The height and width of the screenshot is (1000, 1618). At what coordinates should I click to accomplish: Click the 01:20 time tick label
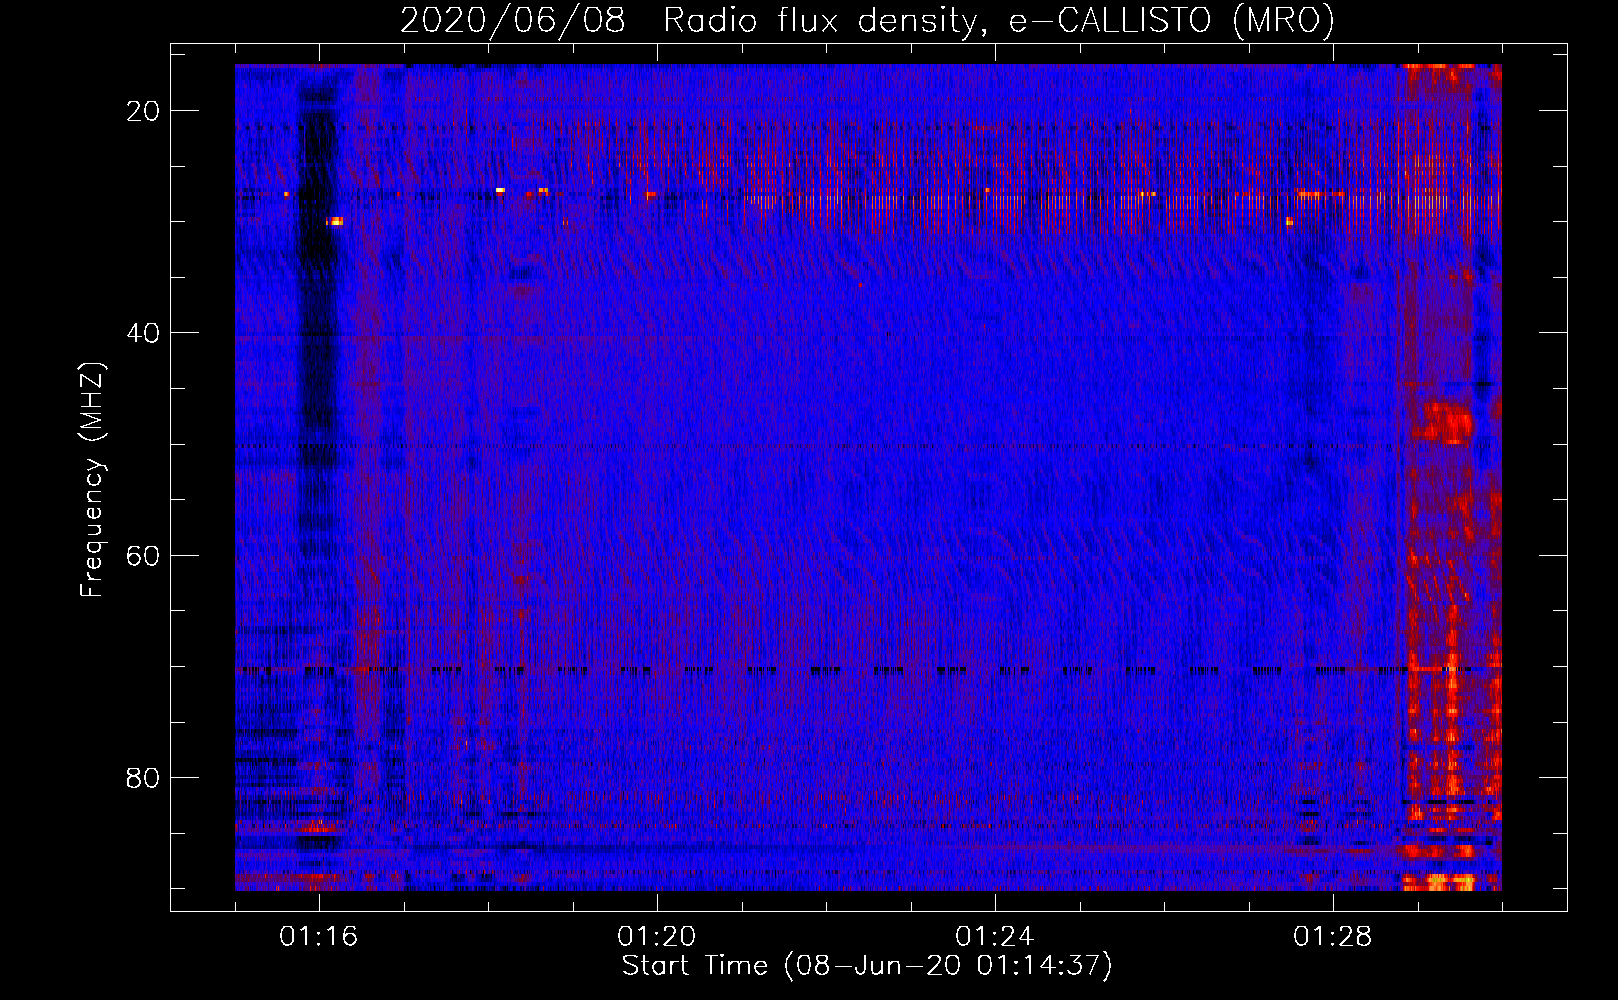coord(657,937)
